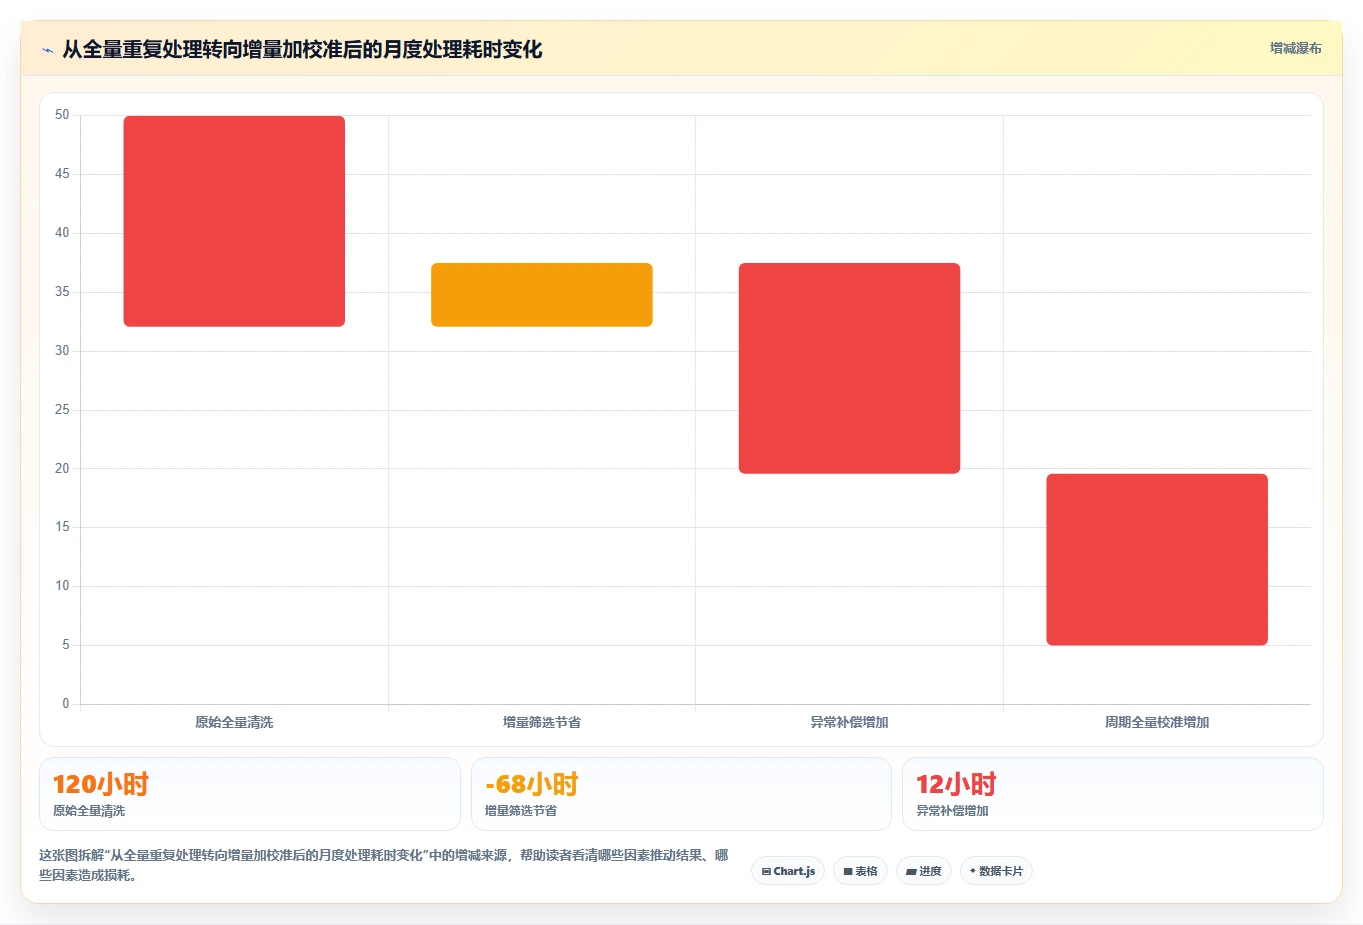
Task: Select the red 异常补偿增加 bar
Action: 849,368
